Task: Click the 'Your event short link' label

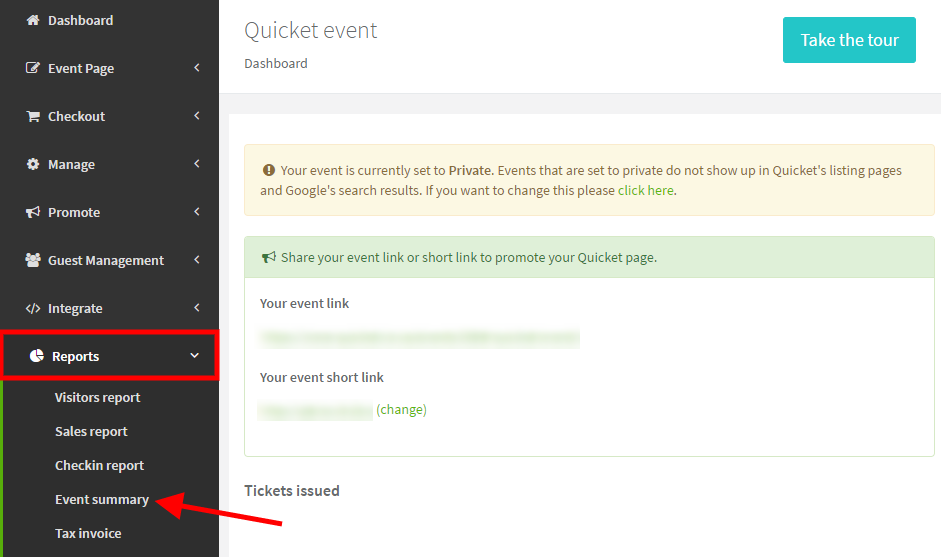Action: coord(322,378)
